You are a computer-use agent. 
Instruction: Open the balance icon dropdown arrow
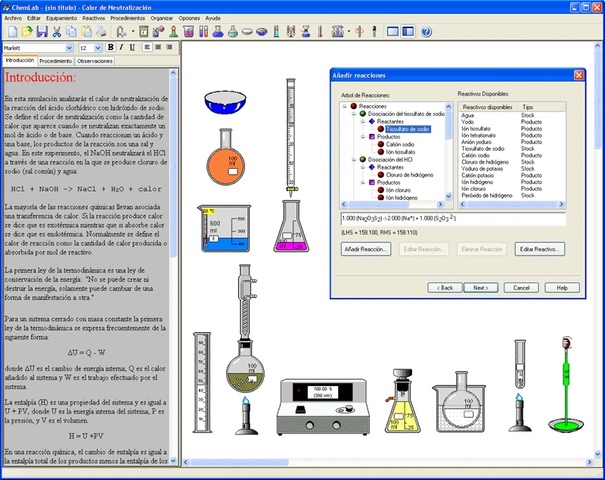[x=349, y=32]
